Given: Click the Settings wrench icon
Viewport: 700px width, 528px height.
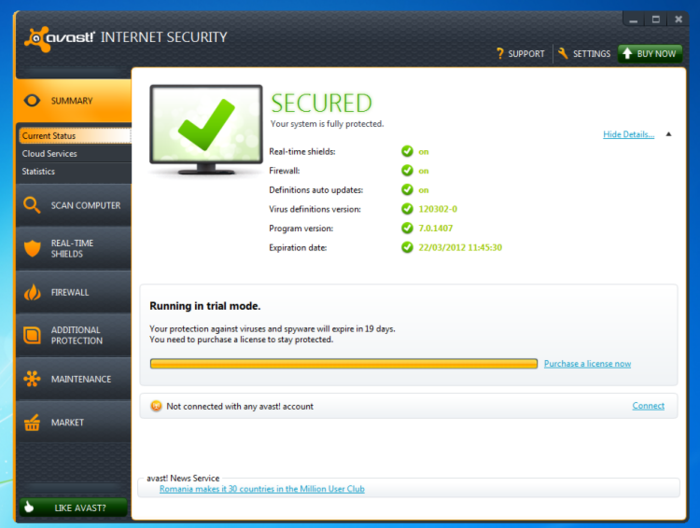Looking at the screenshot, I should coord(562,54).
